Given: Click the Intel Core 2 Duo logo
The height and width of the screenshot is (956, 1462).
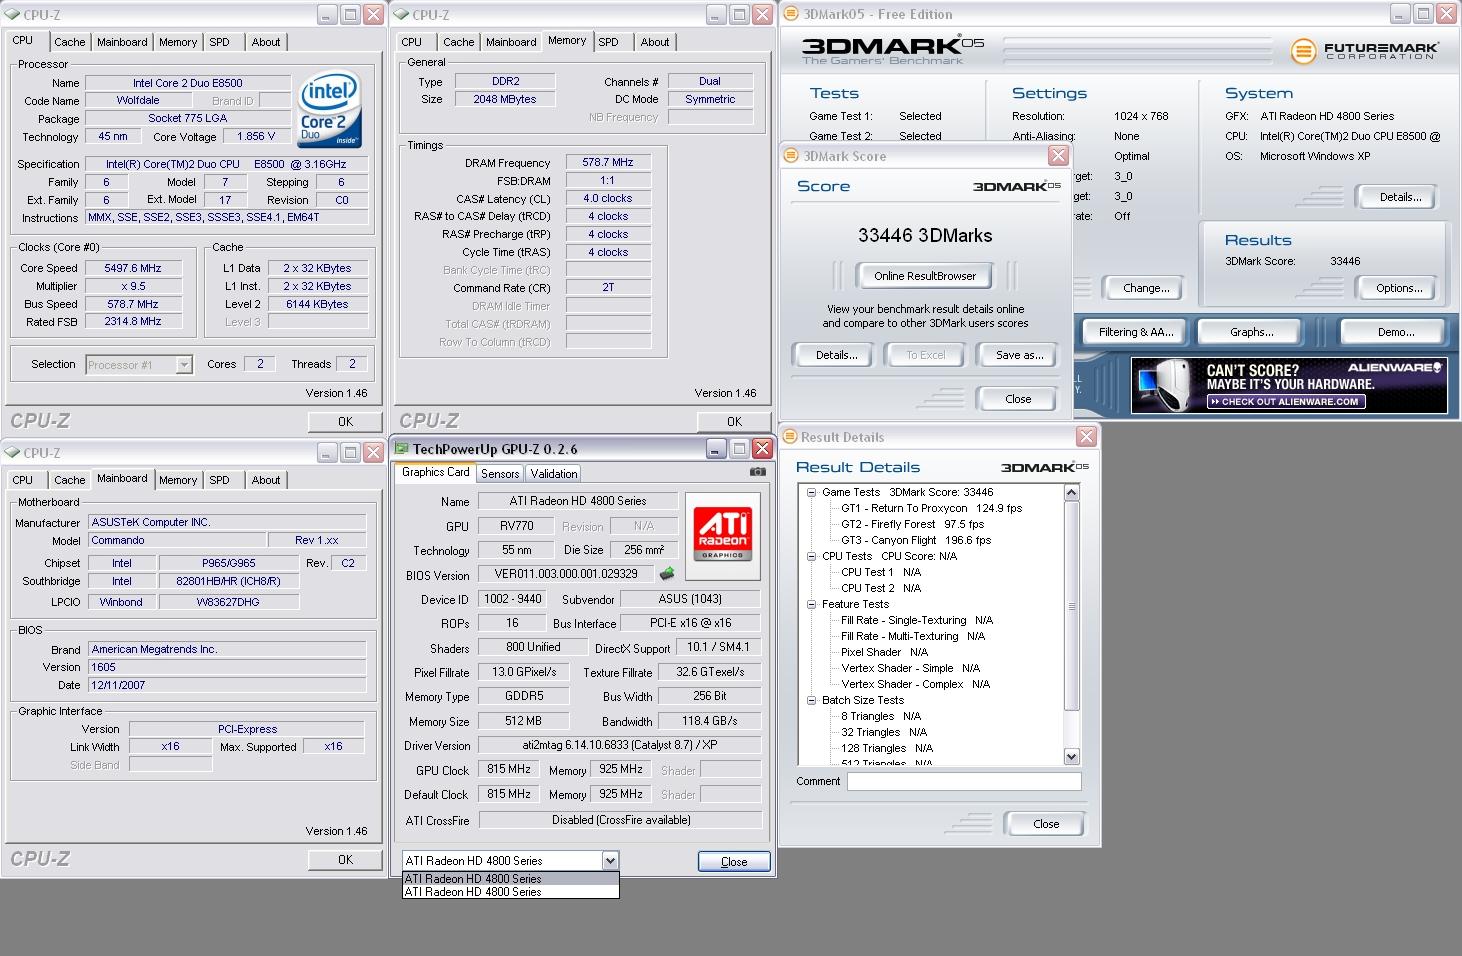Looking at the screenshot, I should coord(329,109).
